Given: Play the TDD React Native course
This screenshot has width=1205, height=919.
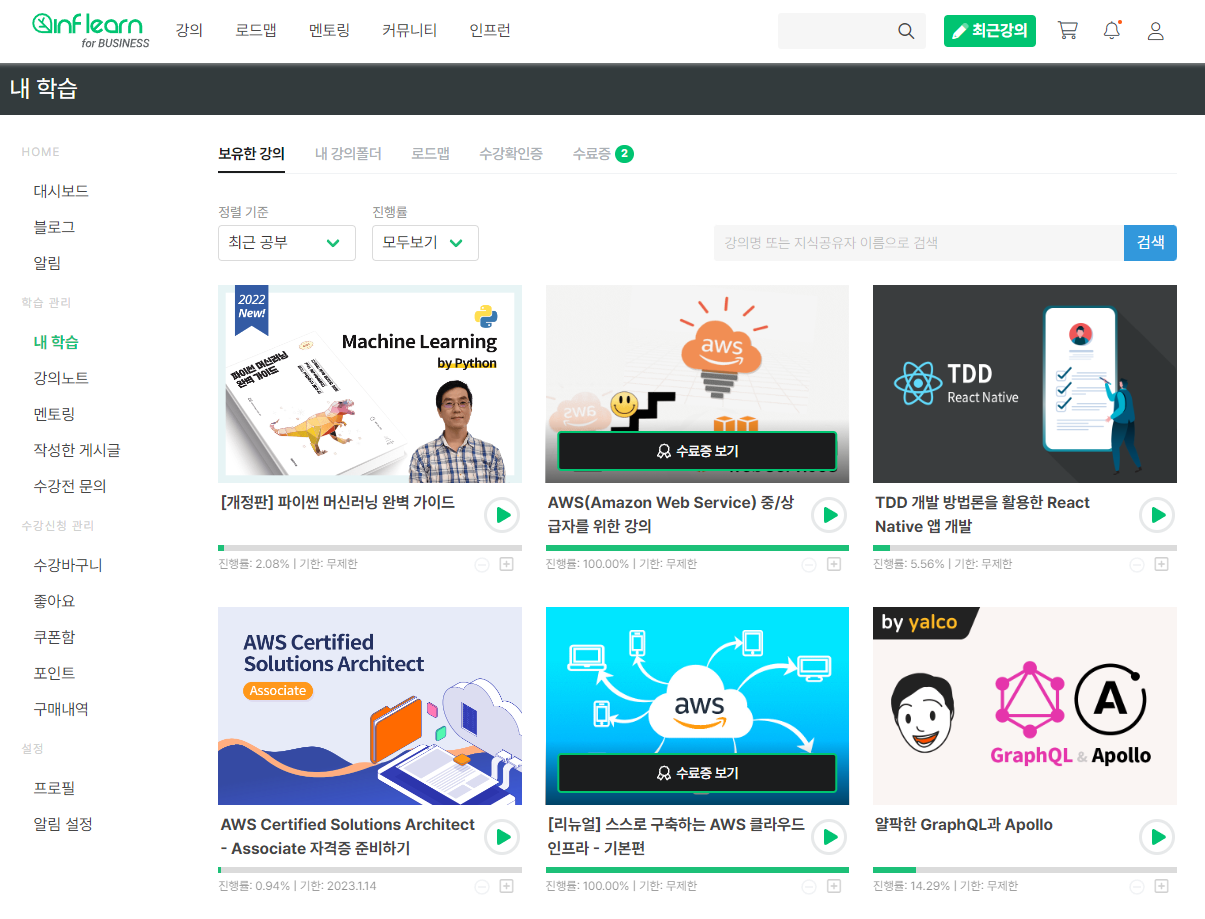Looking at the screenshot, I should [1157, 515].
